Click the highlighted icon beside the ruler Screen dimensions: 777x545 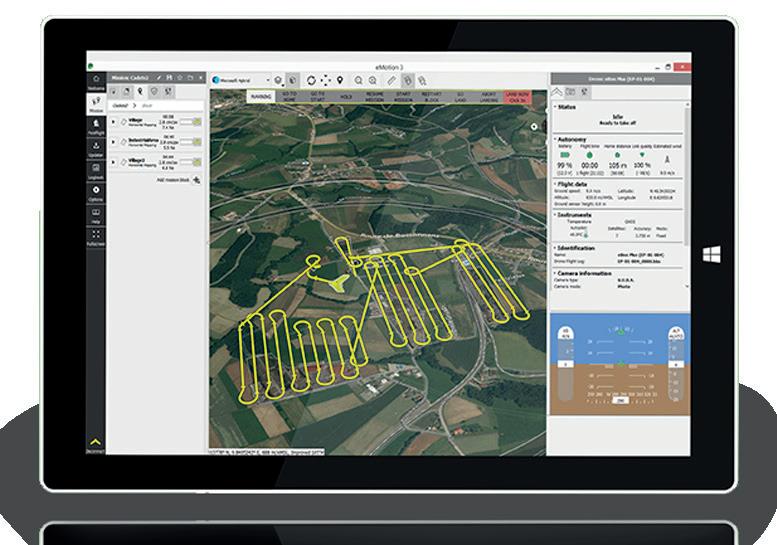pyautogui.click(x=407, y=80)
